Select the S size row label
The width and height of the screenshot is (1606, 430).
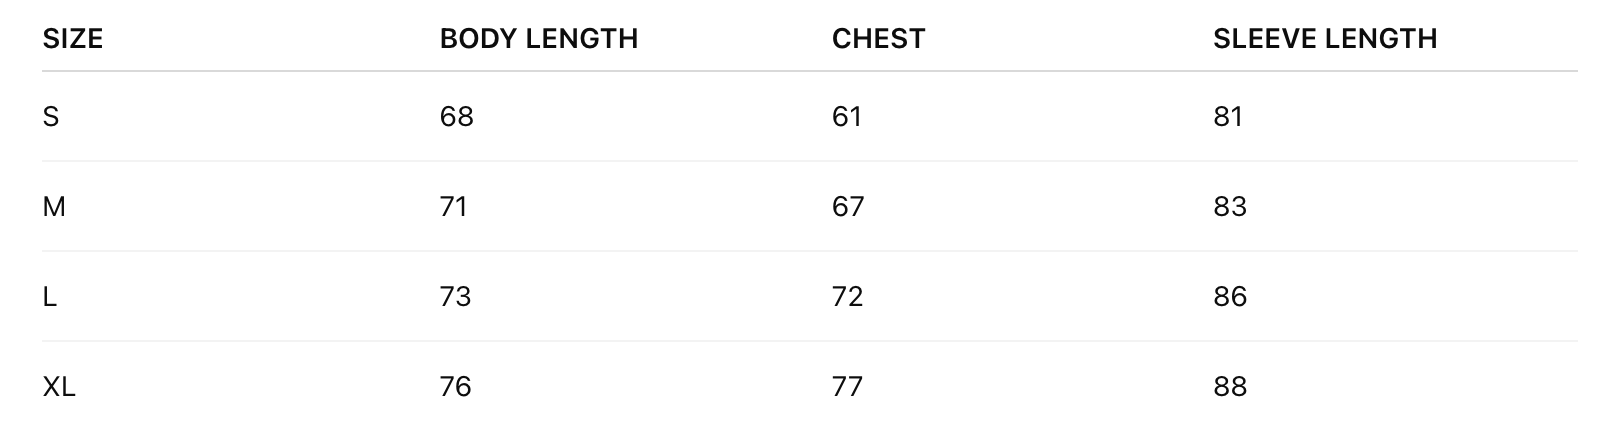(x=51, y=117)
